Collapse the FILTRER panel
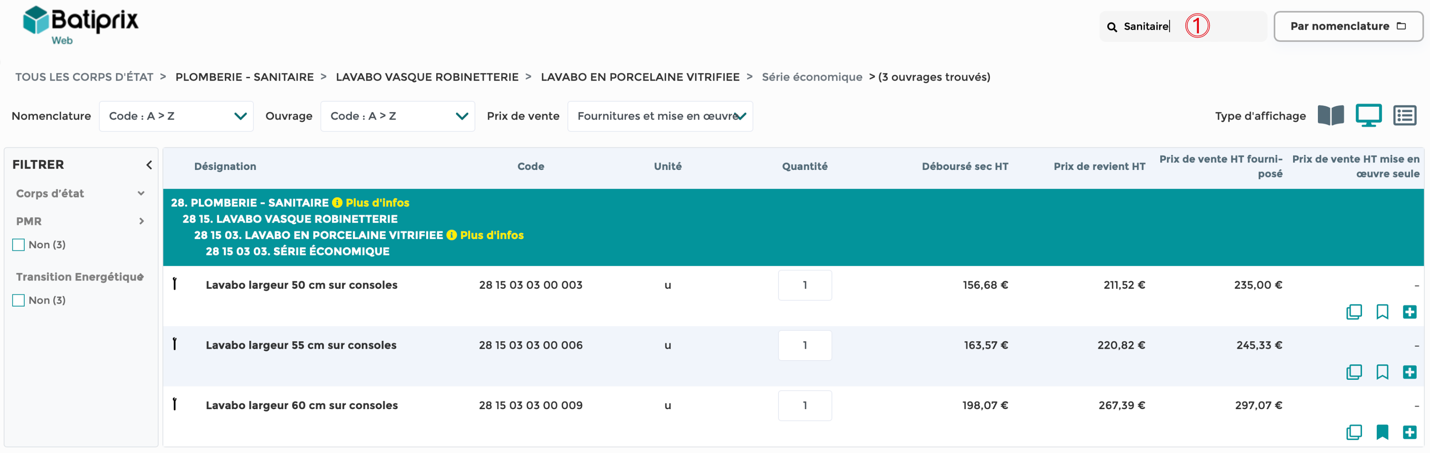 pos(149,165)
